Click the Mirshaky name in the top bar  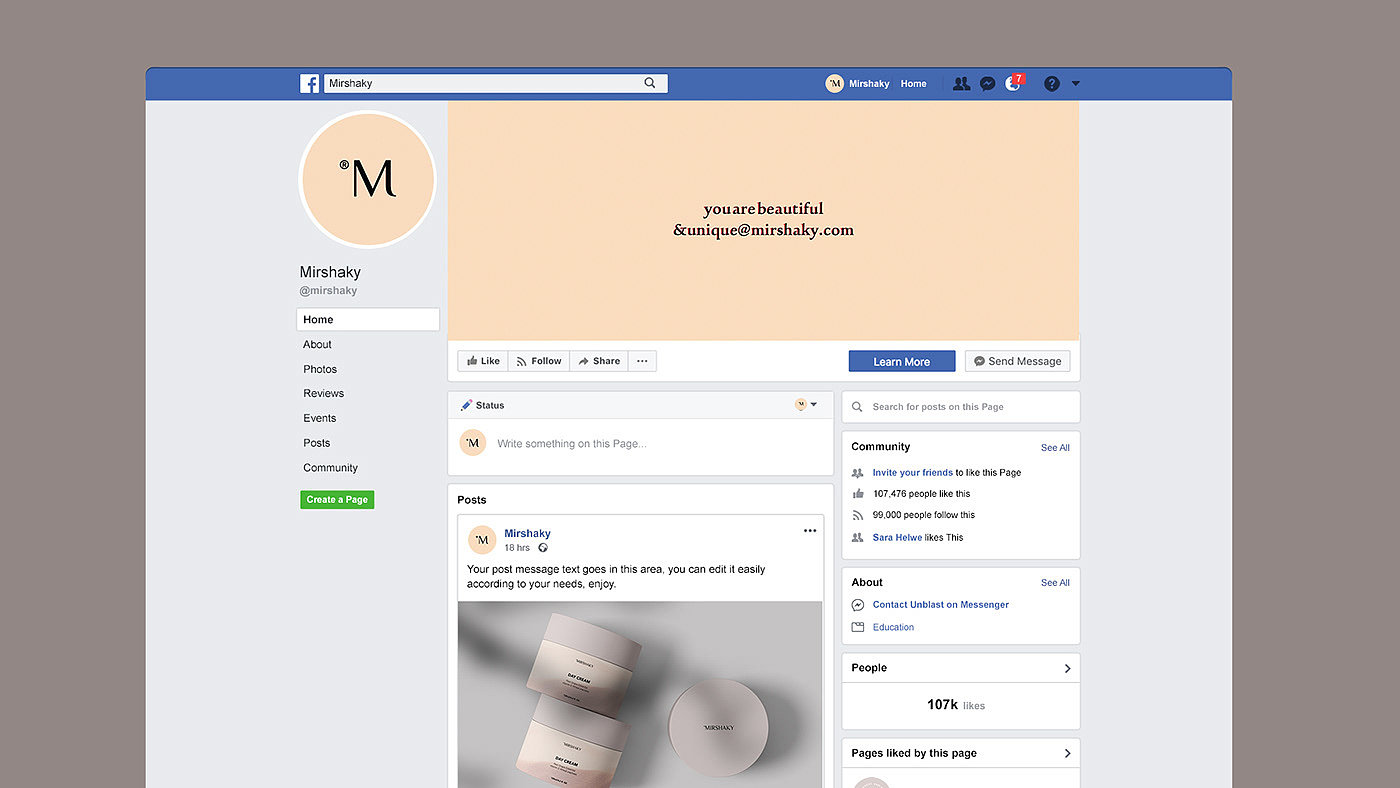869,84
